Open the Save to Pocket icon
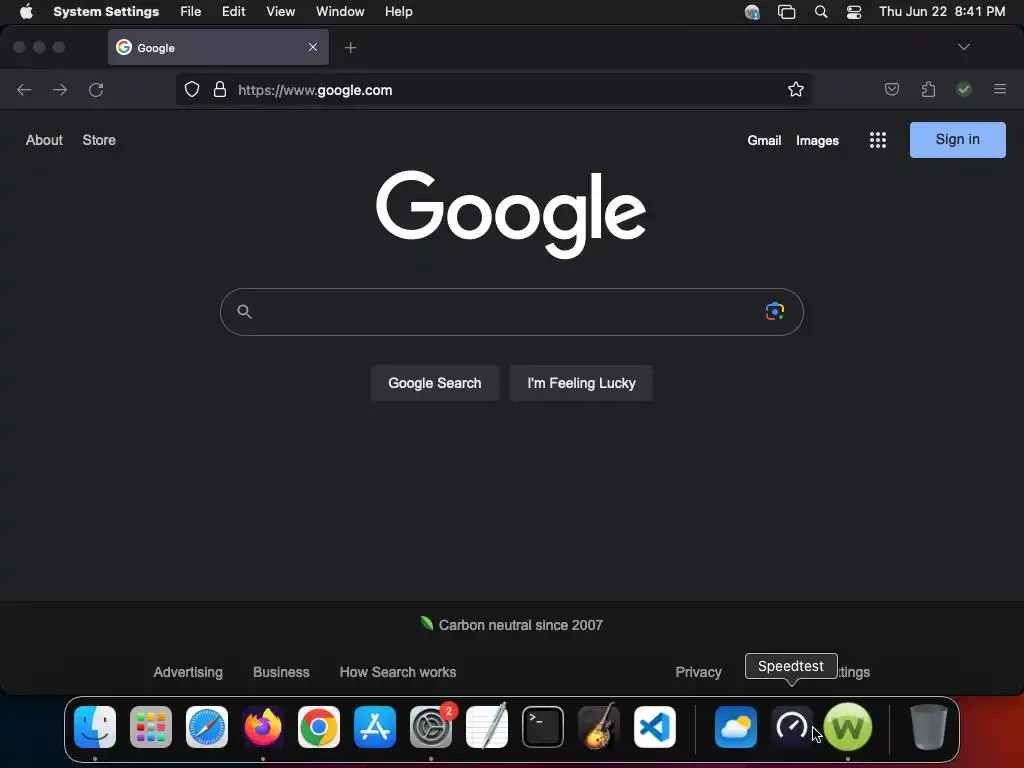1024x768 pixels. (x=891, y=89)
